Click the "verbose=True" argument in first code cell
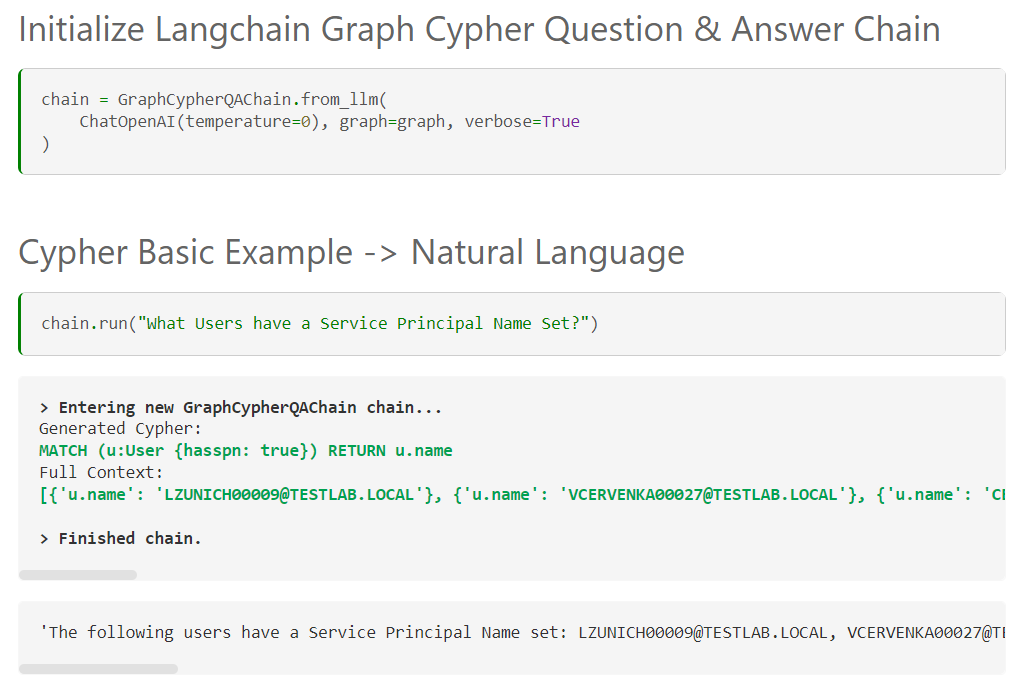The height and width of the screenshot is (692, 1027). [x=522, y=122]
